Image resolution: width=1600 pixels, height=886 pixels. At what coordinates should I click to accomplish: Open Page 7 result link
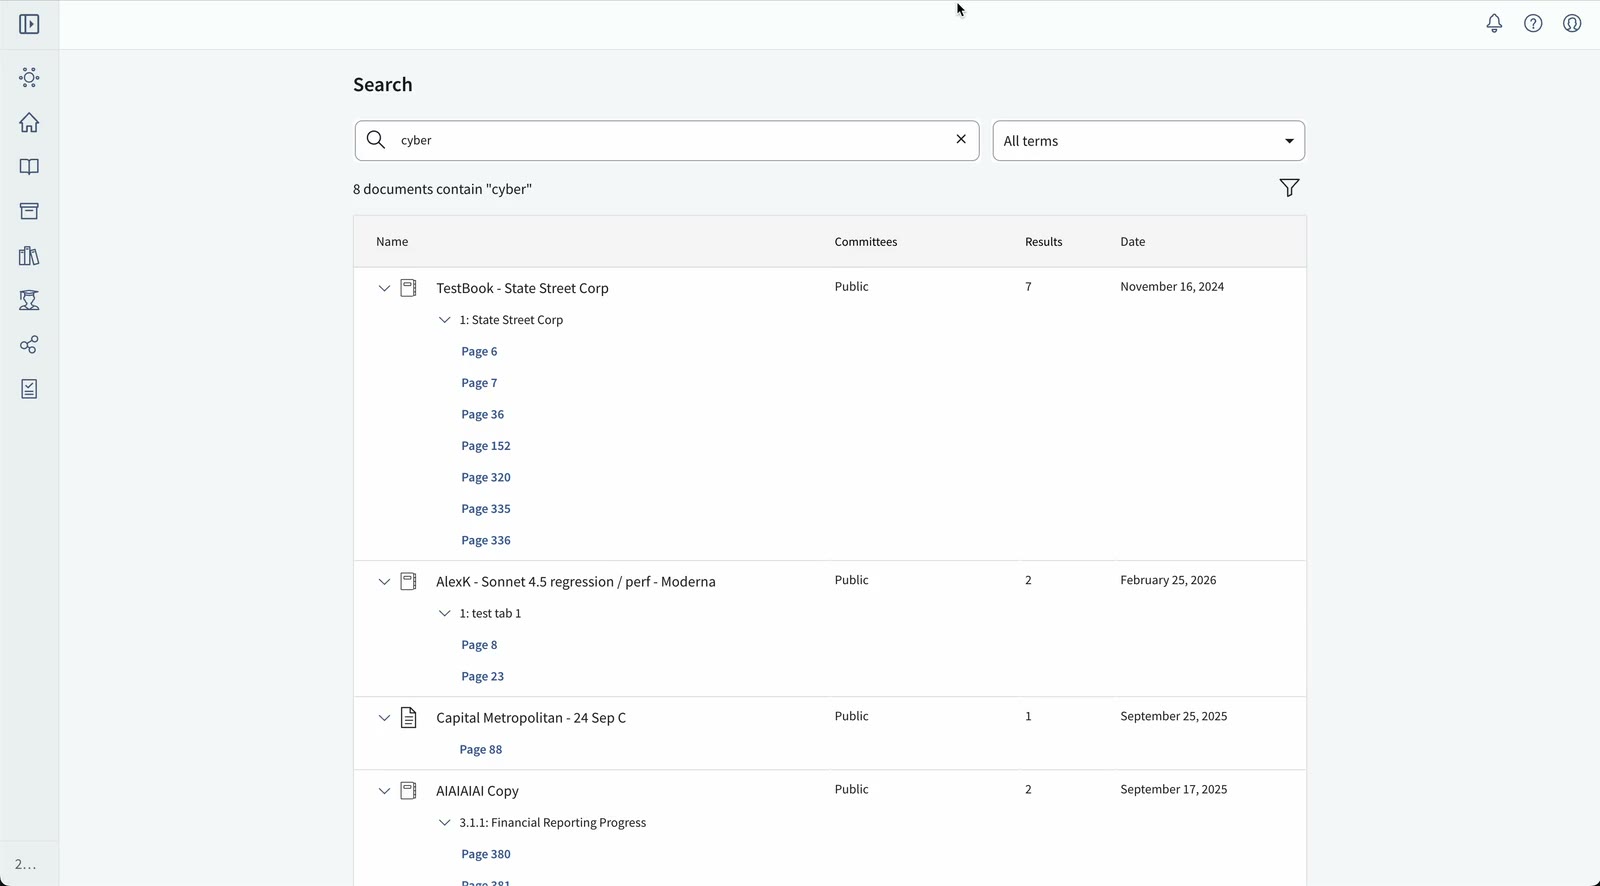coord(479,383)
